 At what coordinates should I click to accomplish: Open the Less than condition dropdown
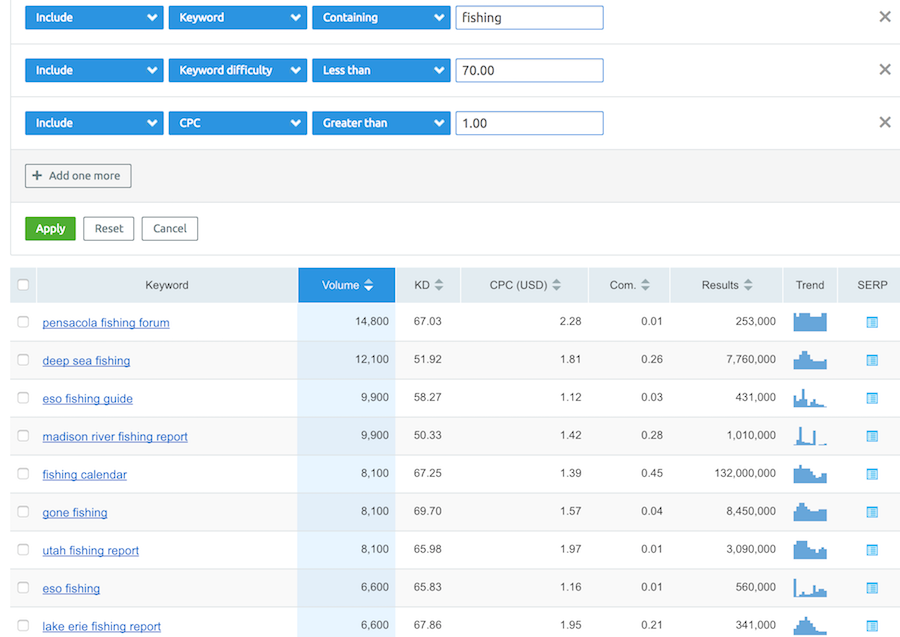click(381, 70)
